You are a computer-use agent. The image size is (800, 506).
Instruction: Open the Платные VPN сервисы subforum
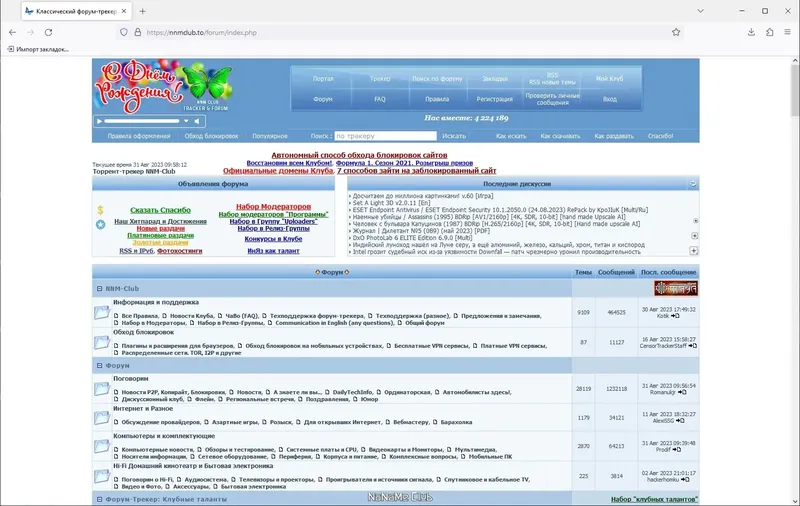513,346
